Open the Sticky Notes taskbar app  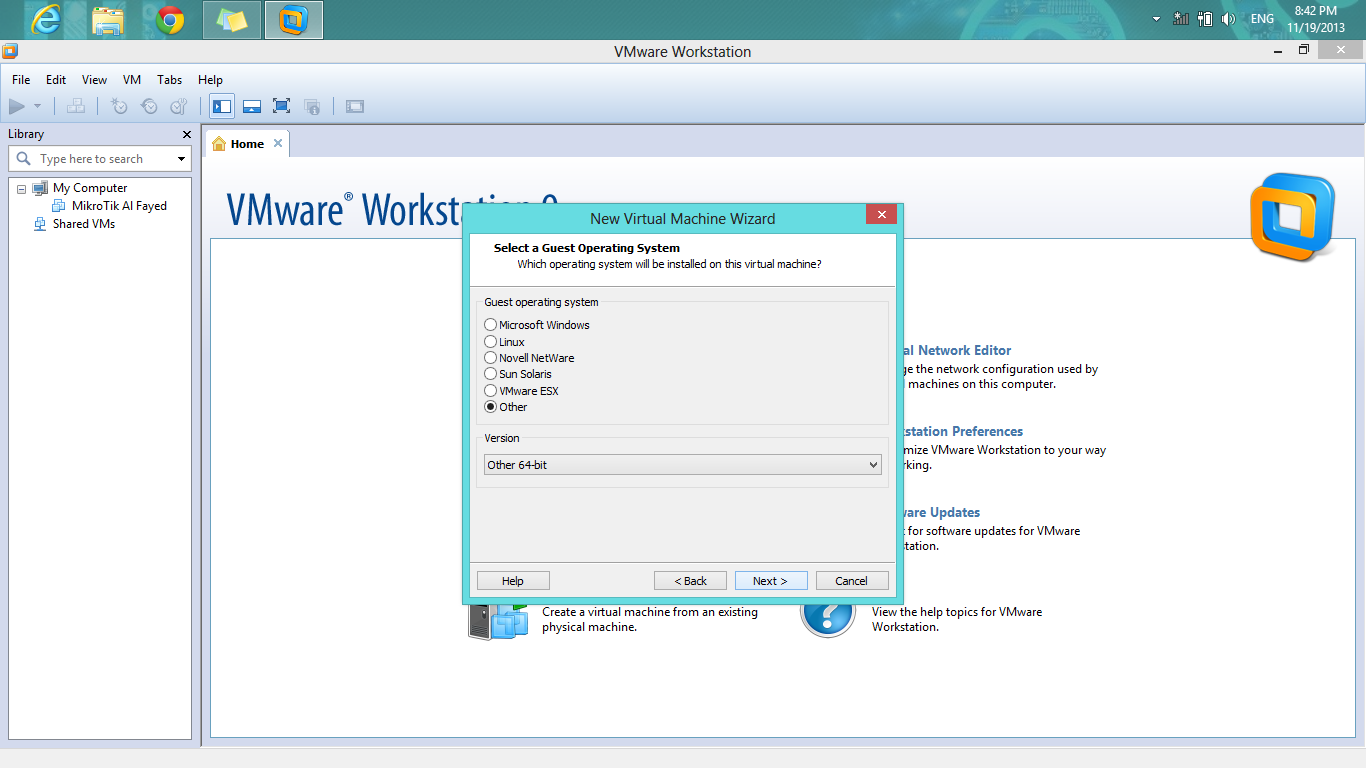click(232, 20)
